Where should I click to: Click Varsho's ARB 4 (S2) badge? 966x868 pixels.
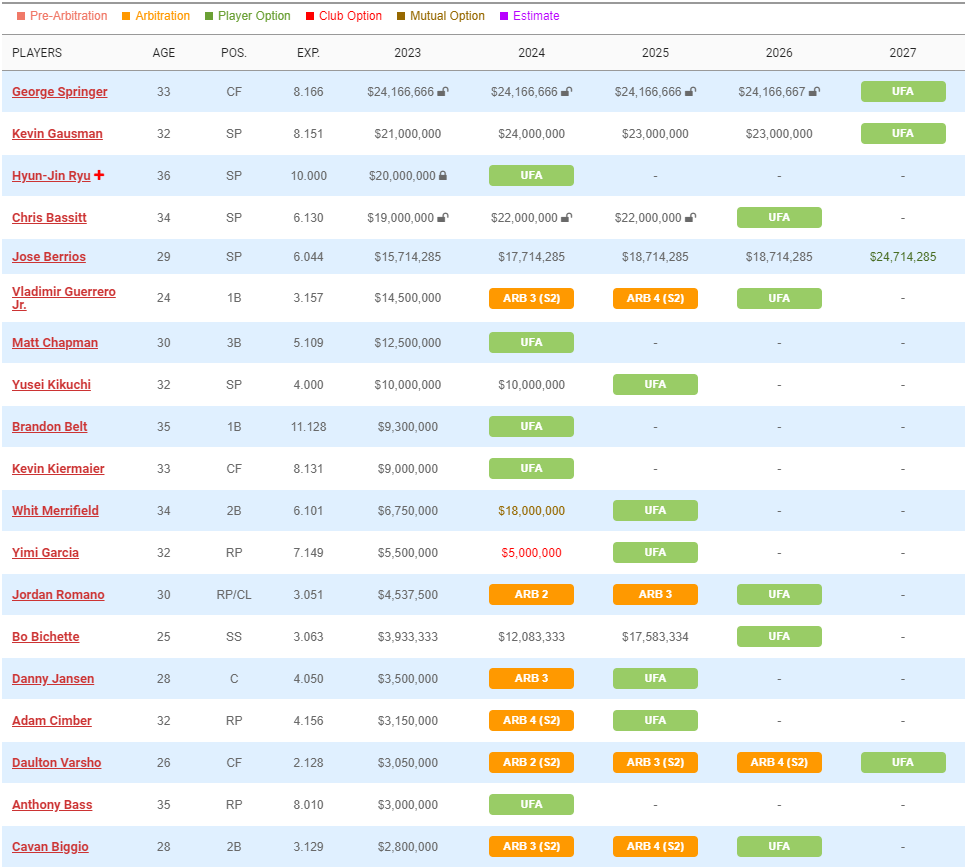point(779,763)
